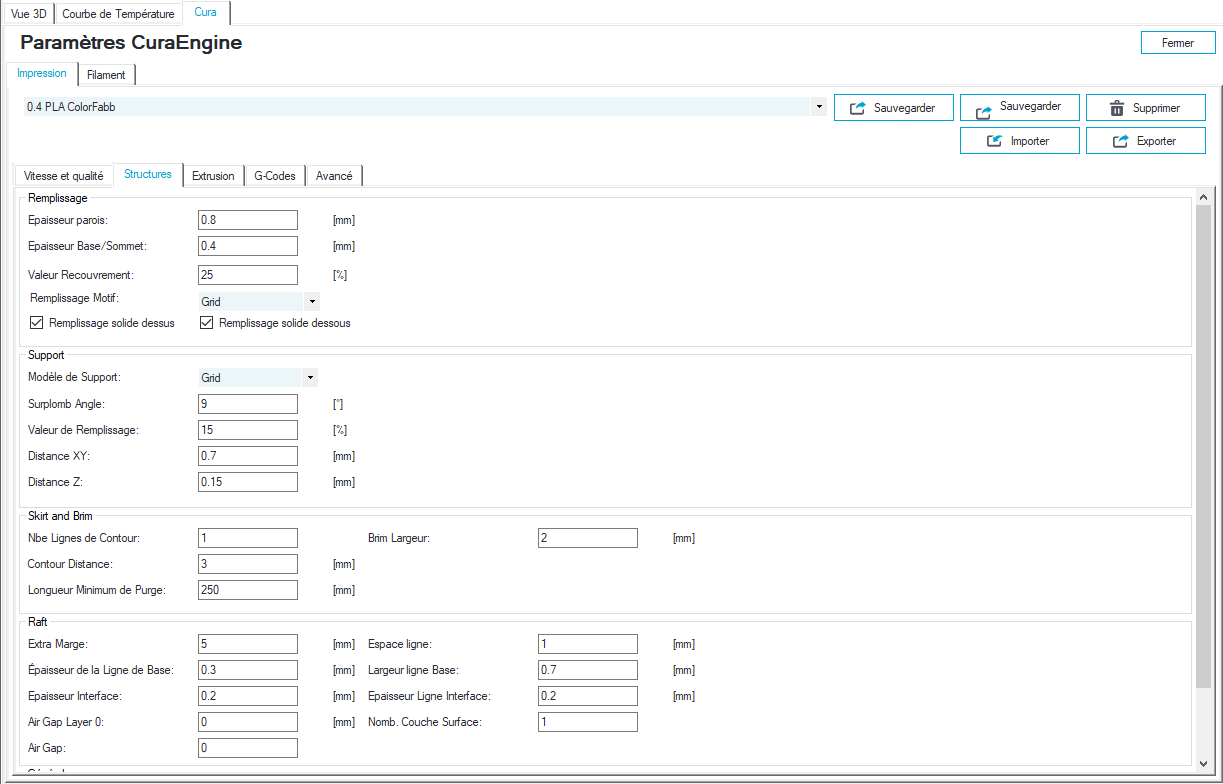The width and height of the screenshot is (1223, 784).
Task: Click the Exporter arrow icon
Action: click(x=1121, y=141)
